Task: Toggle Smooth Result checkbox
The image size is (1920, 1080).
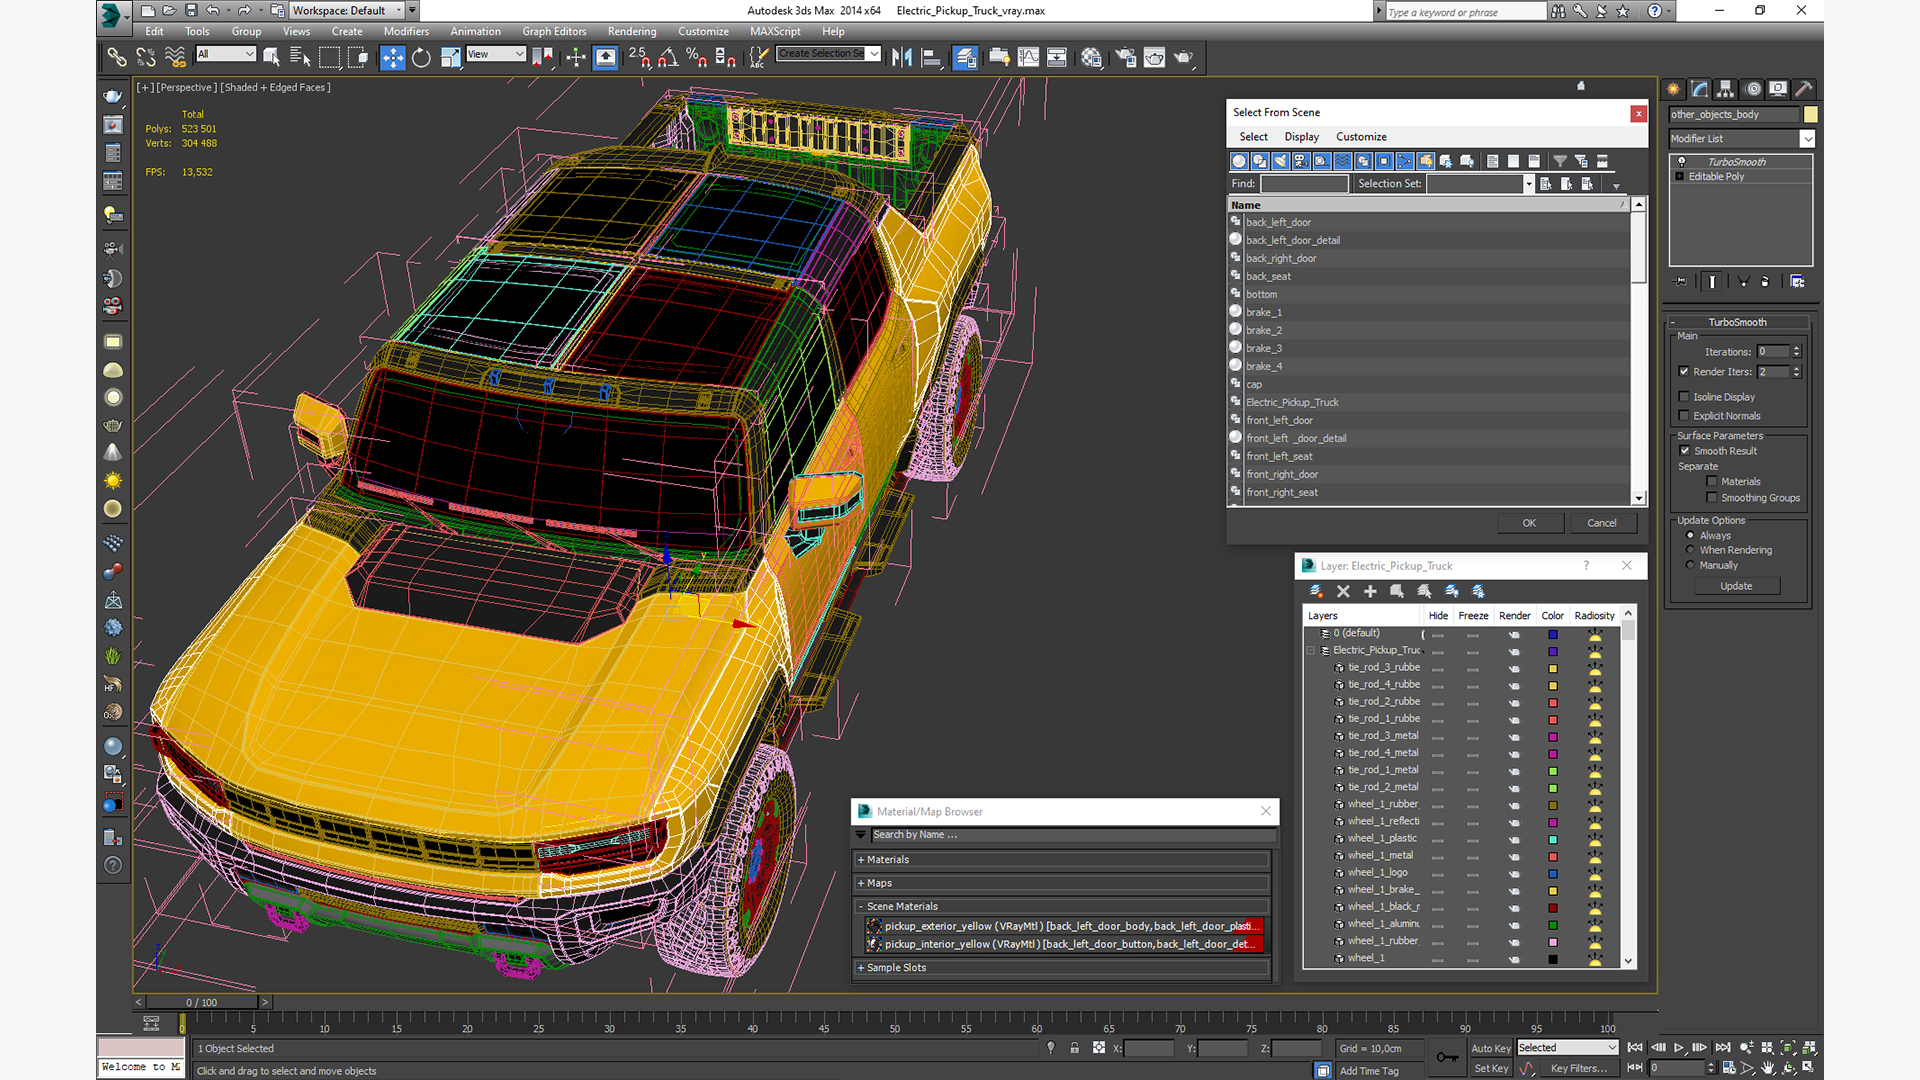Action: tap(1685, 451)
